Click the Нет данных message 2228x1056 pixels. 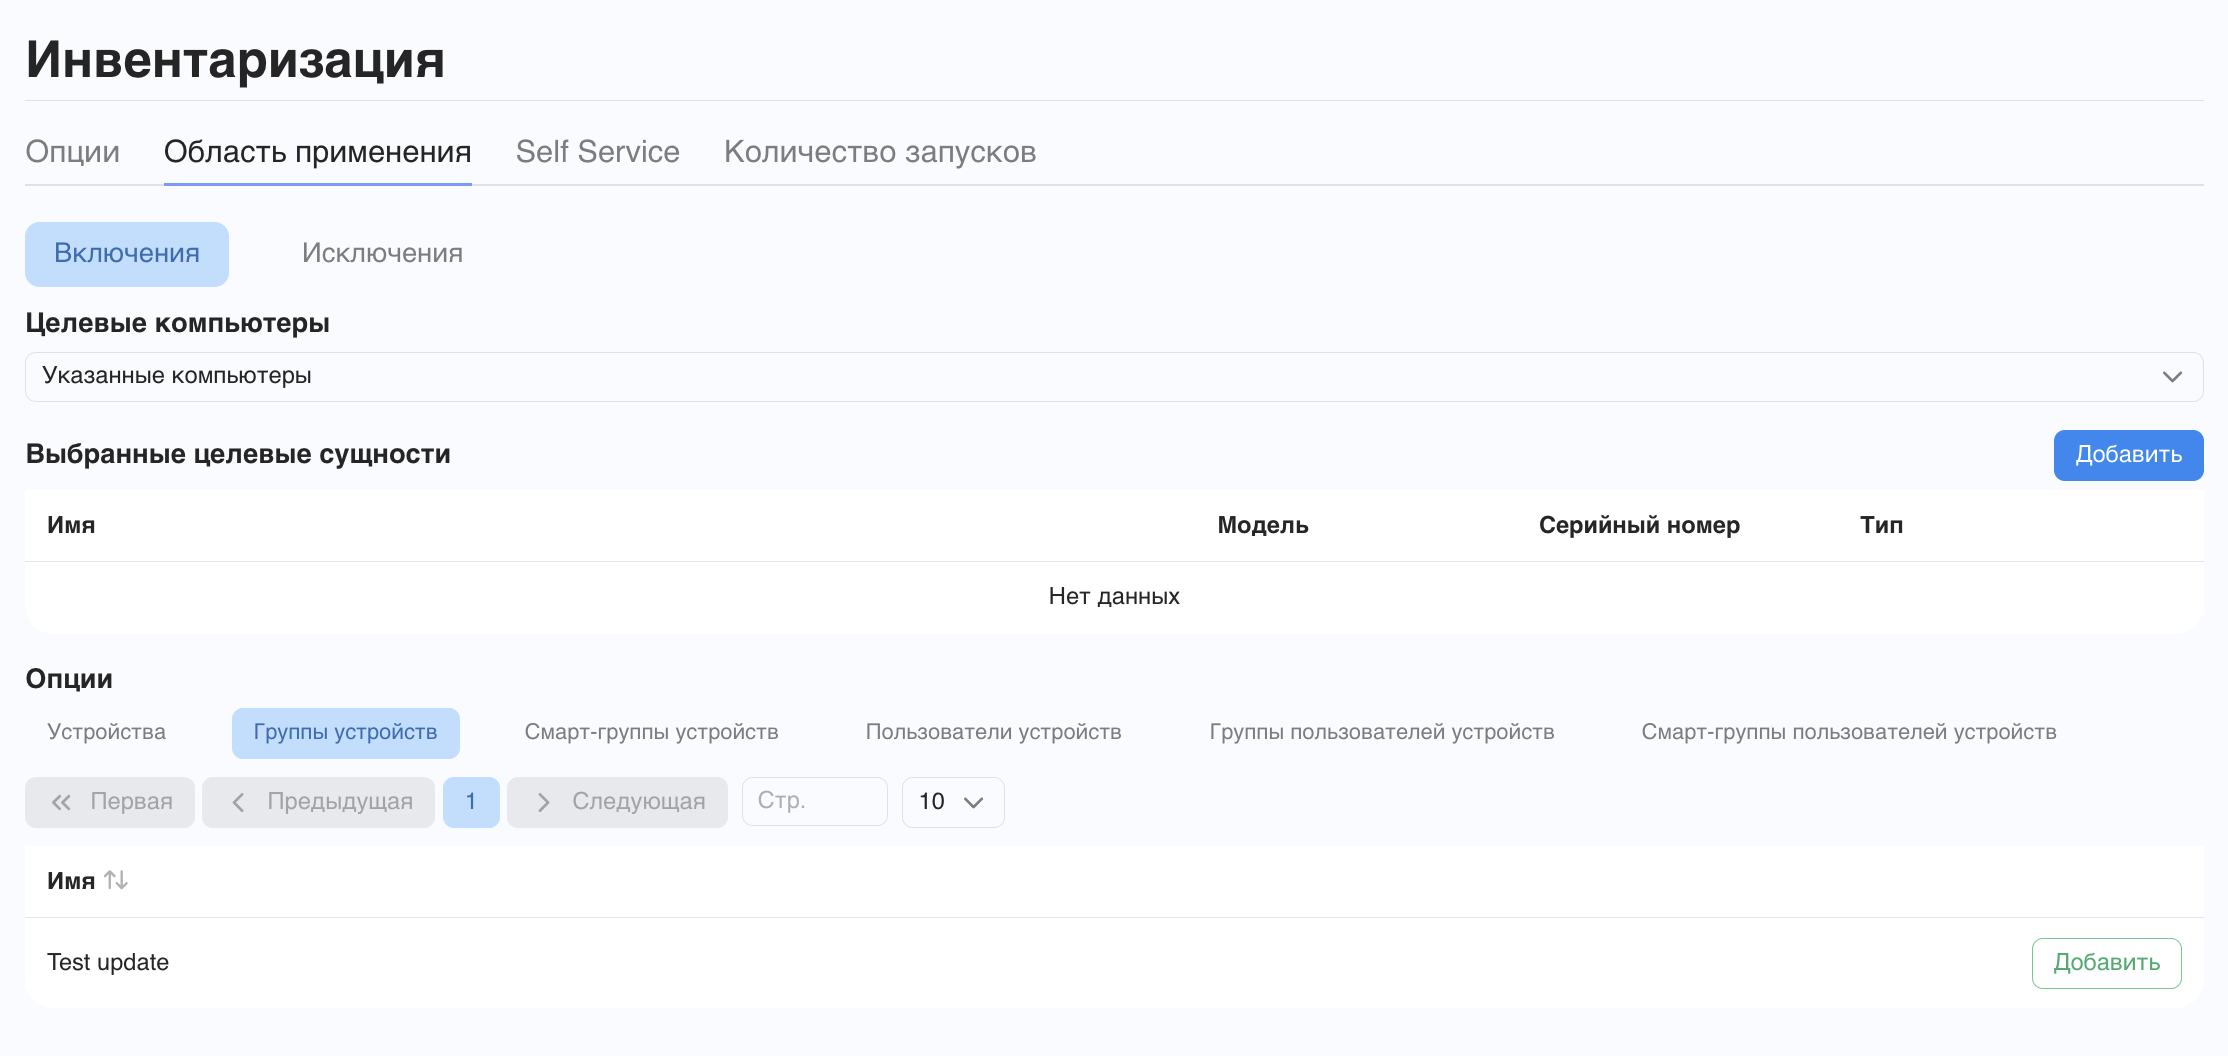click(x=1114, y=596)
